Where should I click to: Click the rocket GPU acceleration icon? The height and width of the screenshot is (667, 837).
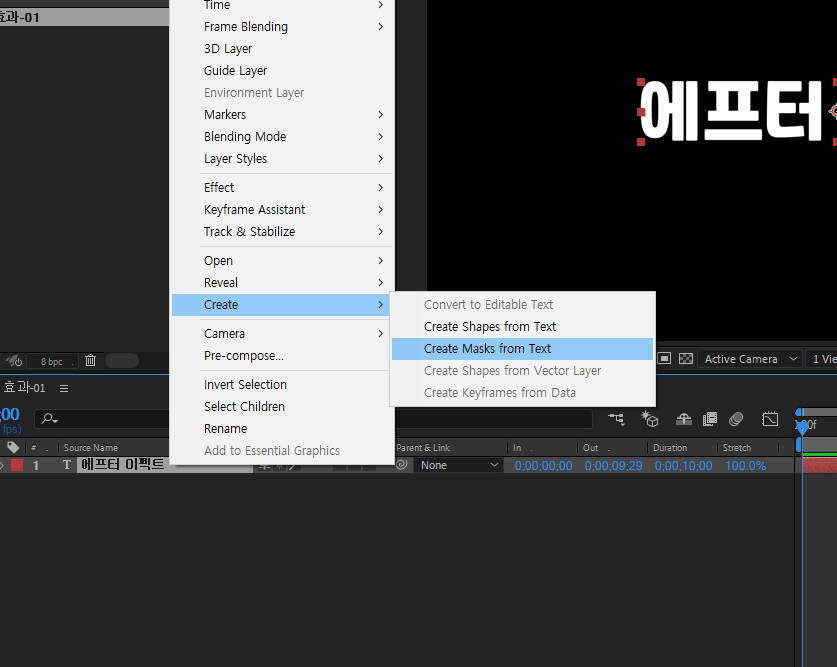(x=14, y=361)
